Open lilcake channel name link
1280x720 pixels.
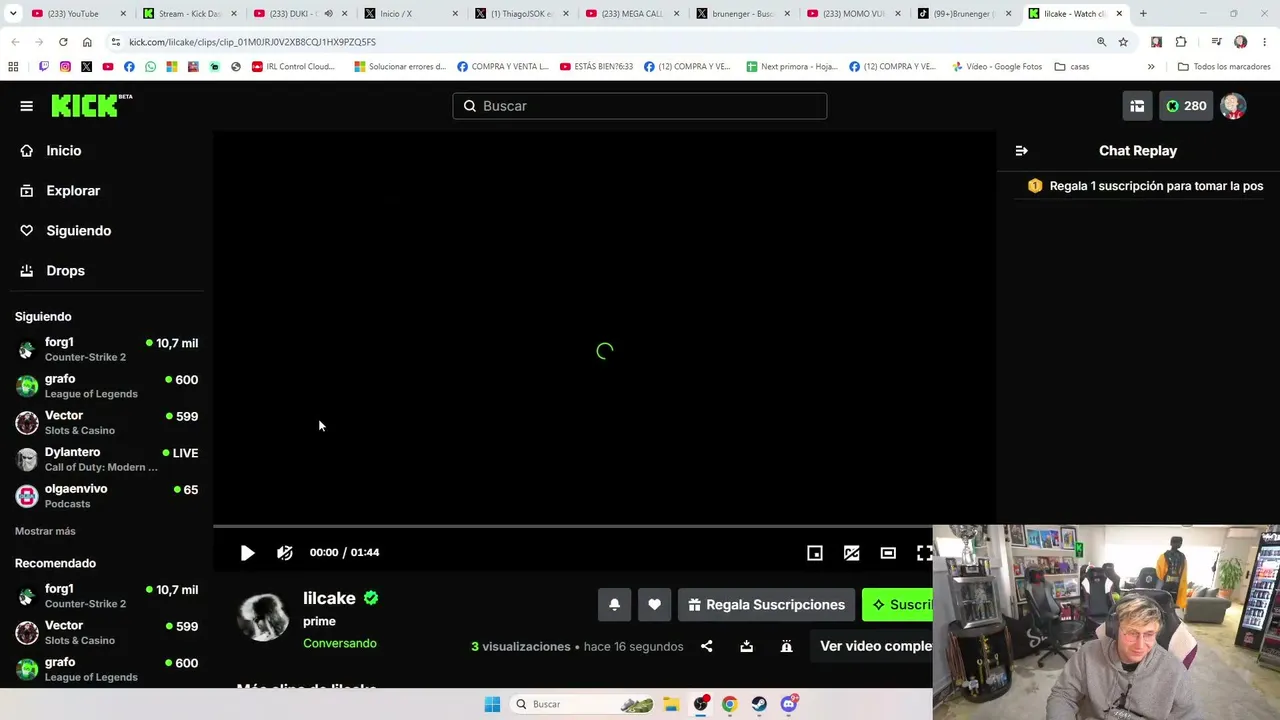[329, 598]
